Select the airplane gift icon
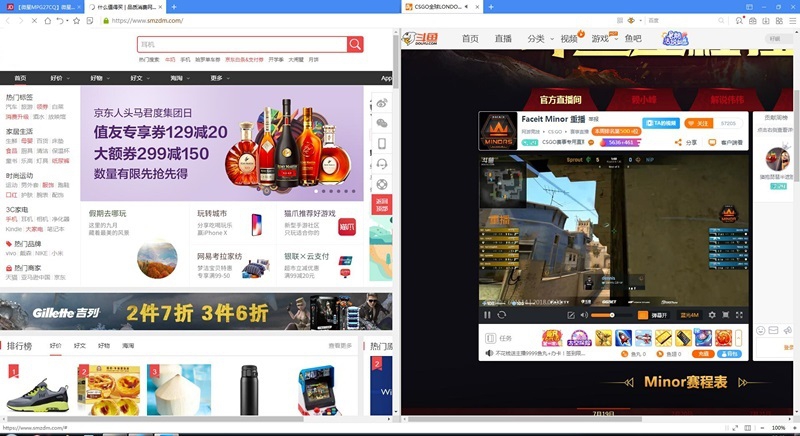Screen dimensions: 800x436 pyautogui.click(x=643, y=338)
